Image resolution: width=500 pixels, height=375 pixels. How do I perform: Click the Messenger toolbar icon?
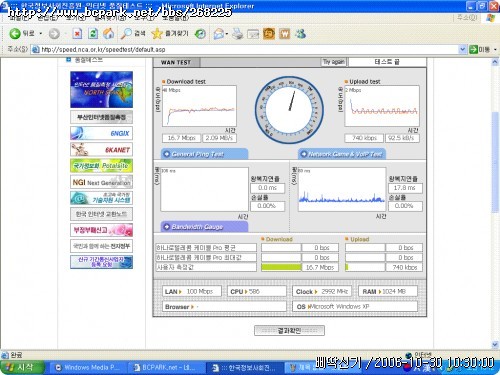point(300,34)
